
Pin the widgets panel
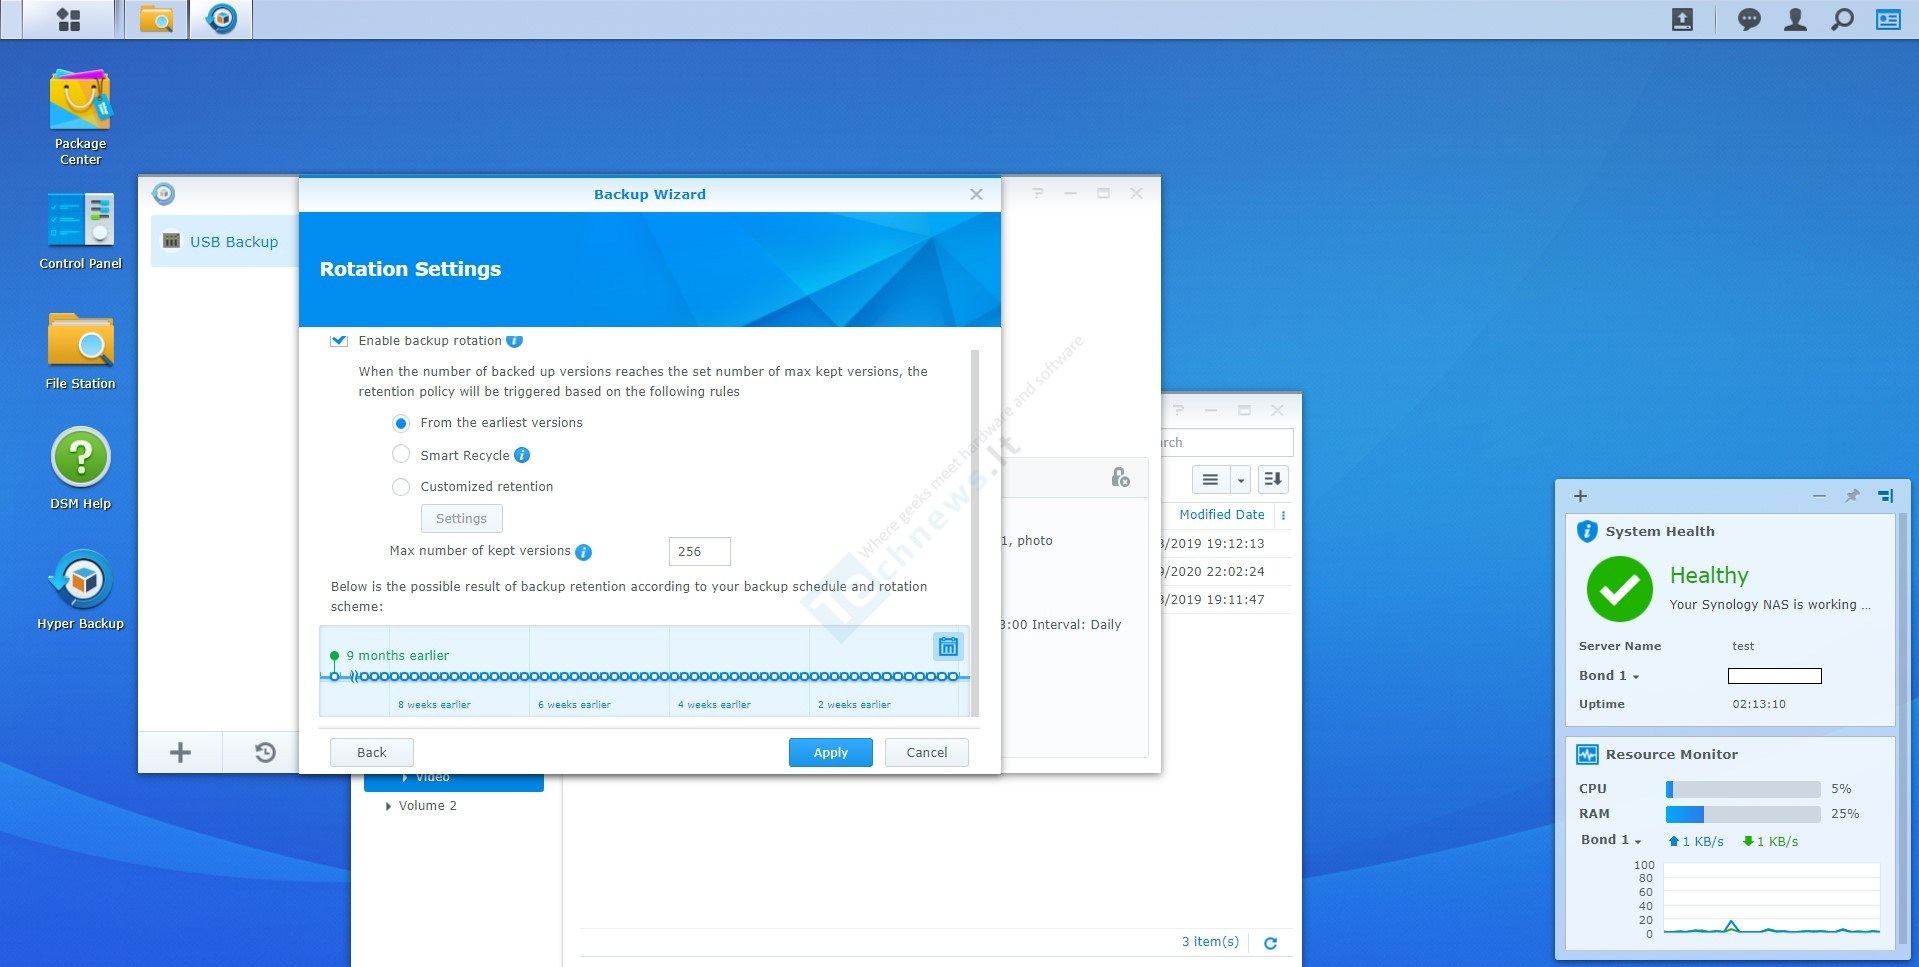(x=1852, y=496)
